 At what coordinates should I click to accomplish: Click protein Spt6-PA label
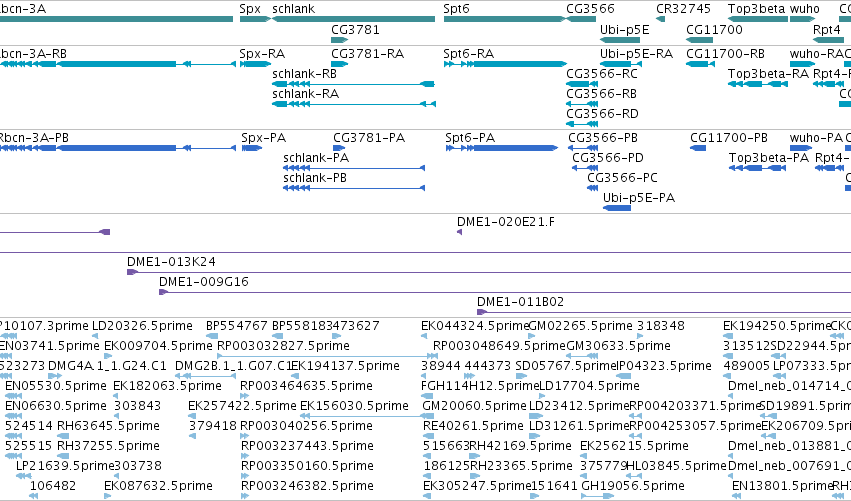tap(470, 138)
